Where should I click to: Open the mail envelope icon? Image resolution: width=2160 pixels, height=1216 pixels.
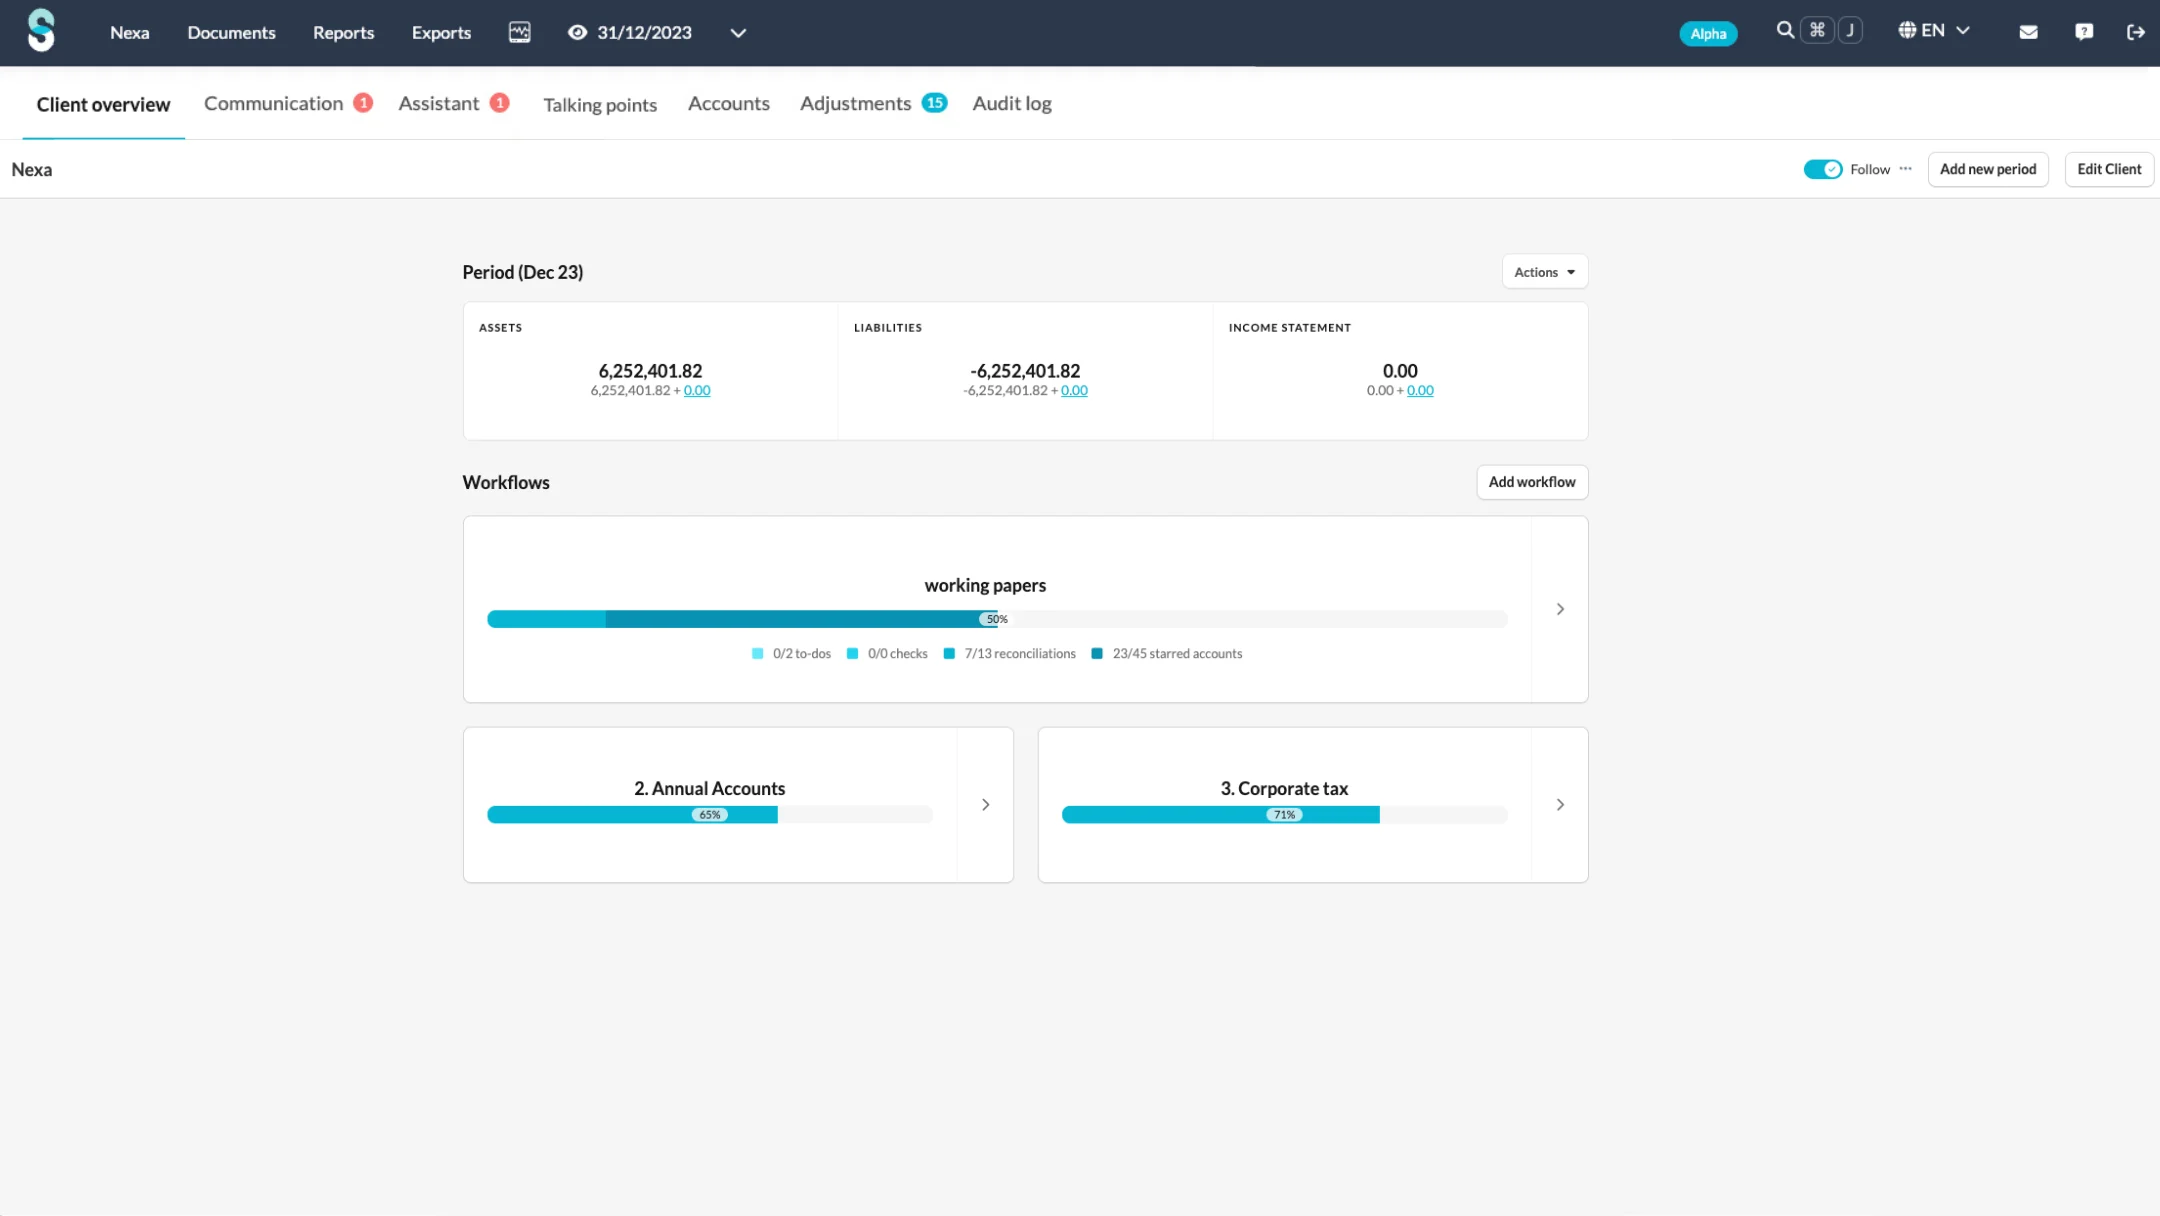pyautogui.click(x=2028, y=32)
